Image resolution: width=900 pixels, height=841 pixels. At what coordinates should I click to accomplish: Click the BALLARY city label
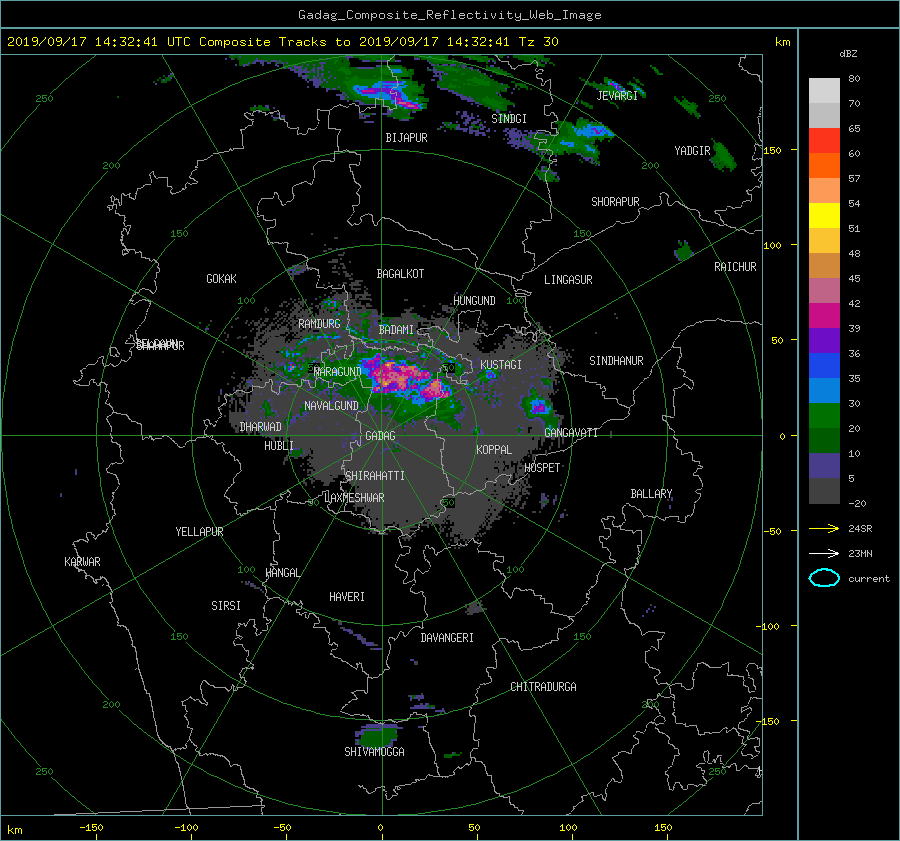pyautogui.click(x=651, y=494)
